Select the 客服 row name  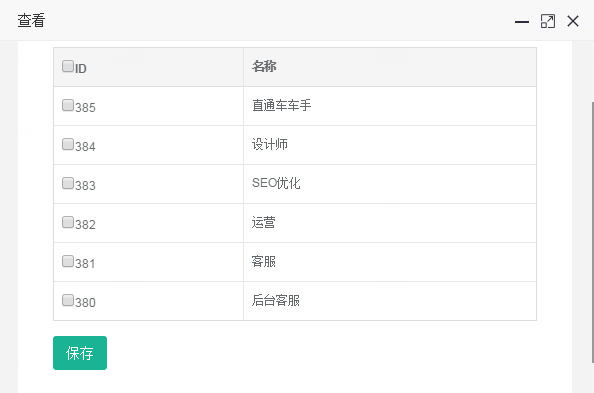[264, 261]
